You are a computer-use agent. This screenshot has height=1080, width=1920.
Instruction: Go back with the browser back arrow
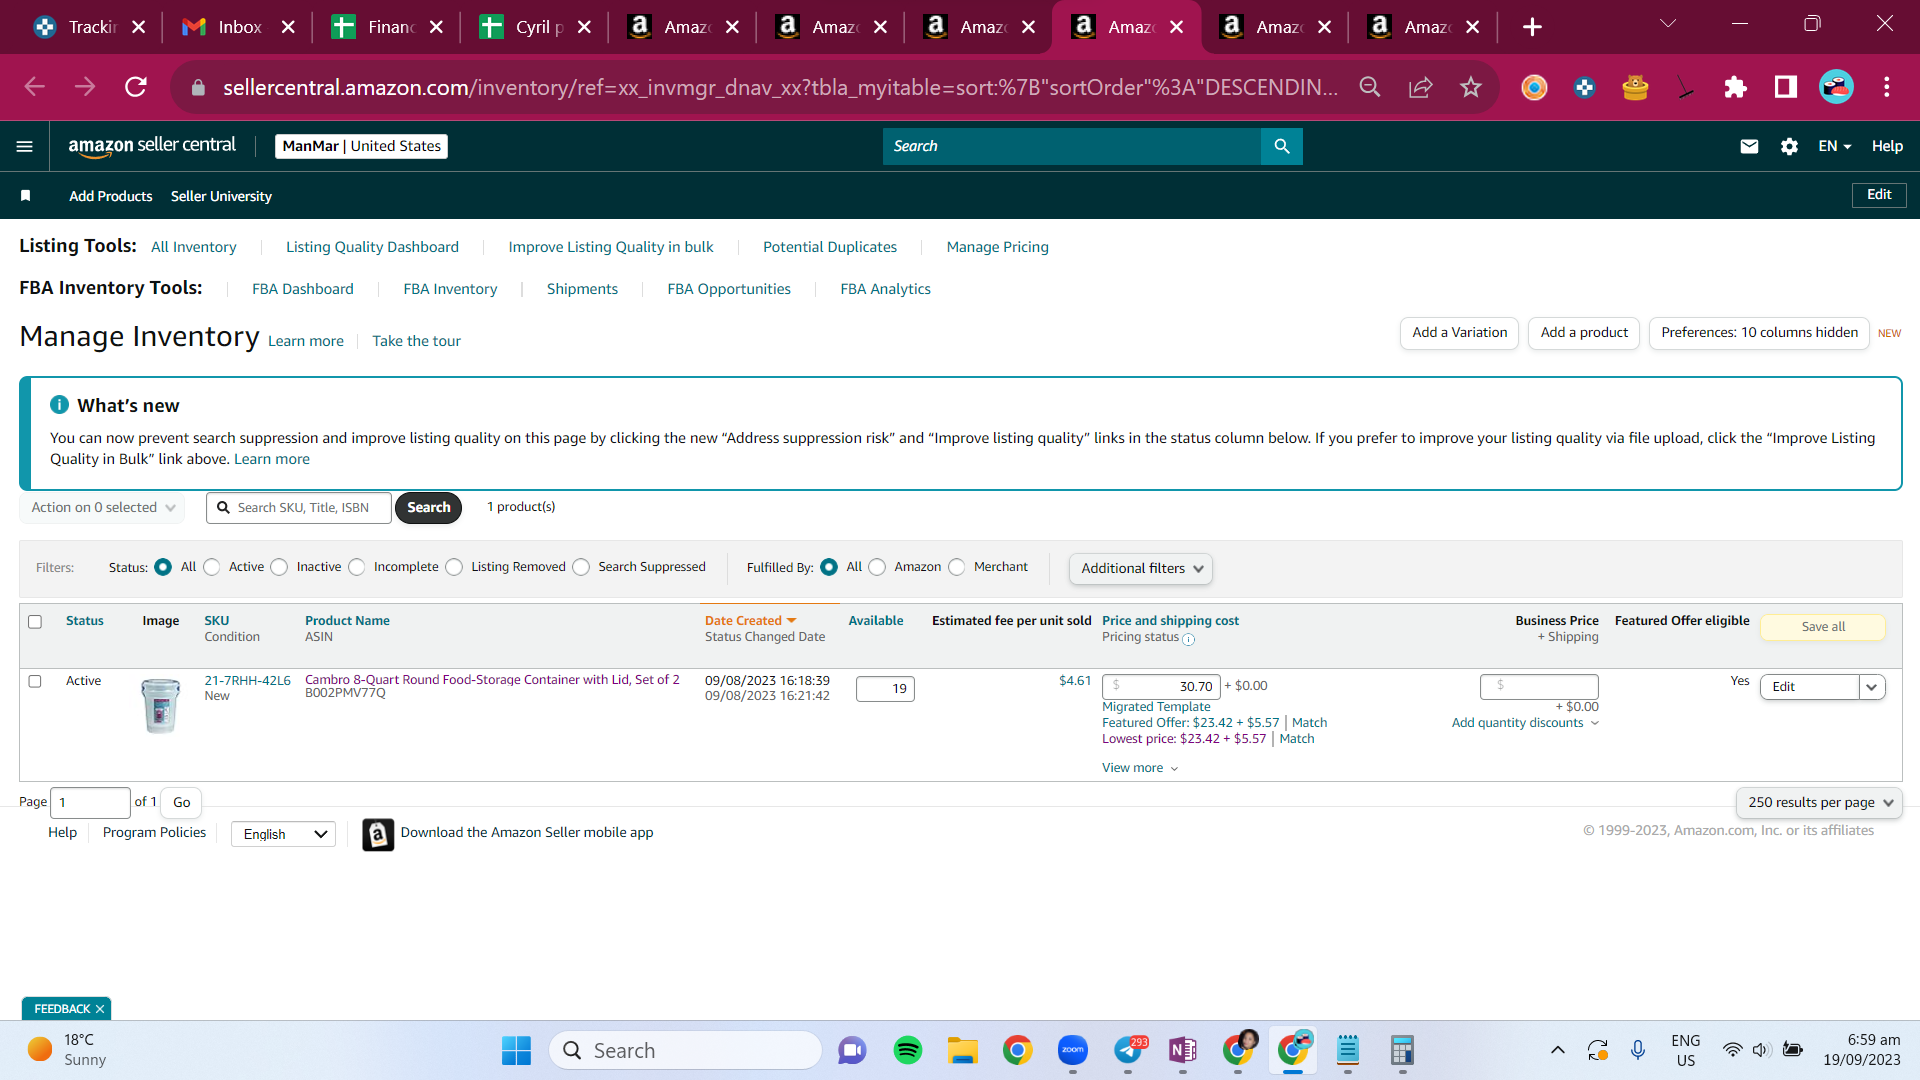tap(35, 88)
